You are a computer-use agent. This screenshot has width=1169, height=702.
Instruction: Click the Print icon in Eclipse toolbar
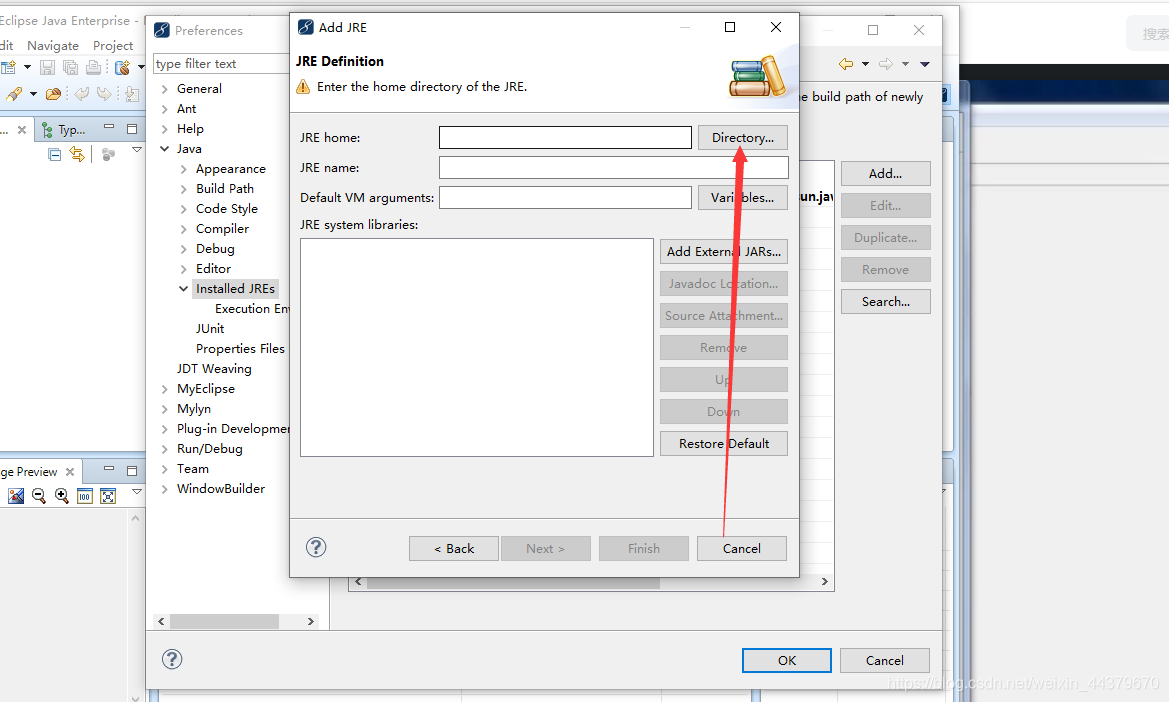[x=93, y=68]
